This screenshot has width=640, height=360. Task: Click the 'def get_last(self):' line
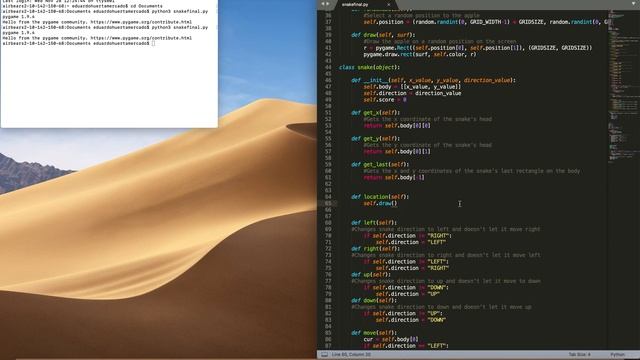pyautogui.click(x=380, y=164)
